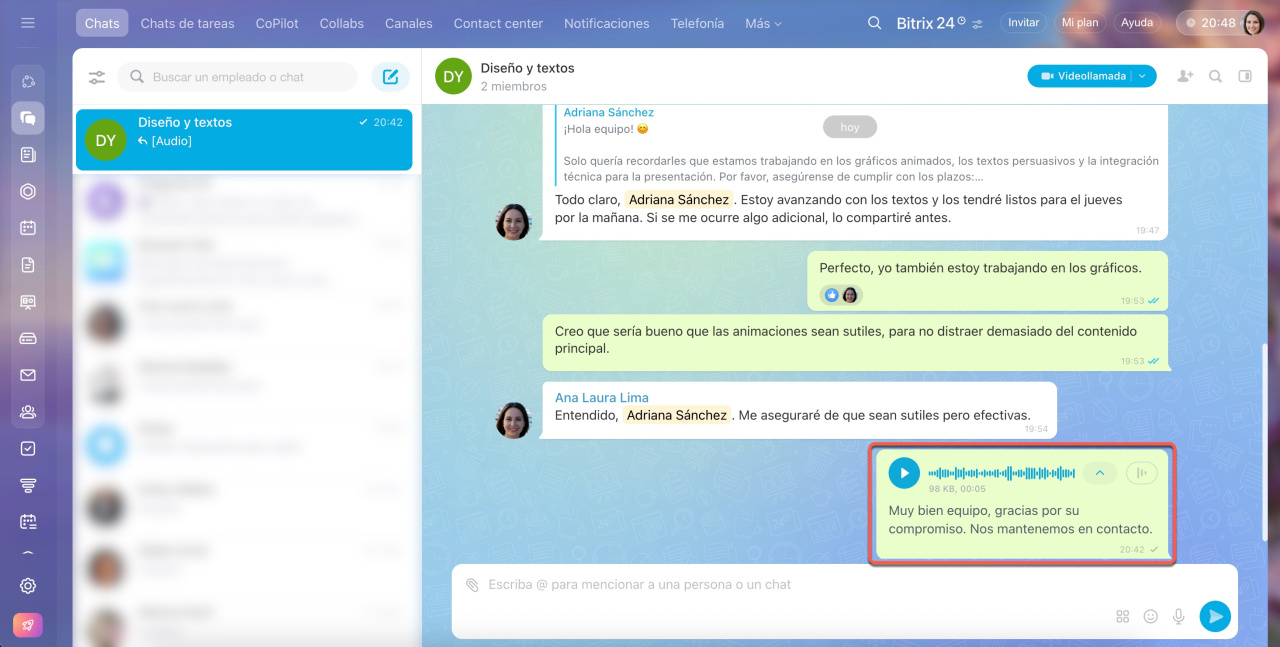Click Bitrix 24 logo
This screenshot has height=647, width=1280.
click(925, 23)
